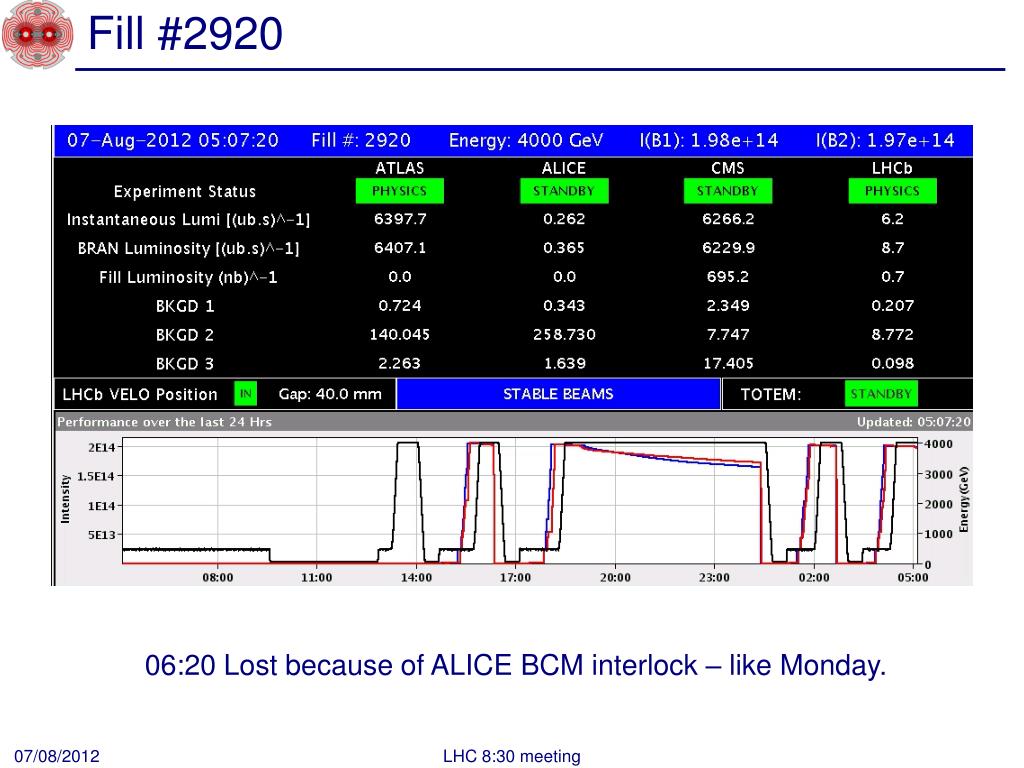Click ALICE BRAN luminosity value 0.365
Image resolution: width=1024 pixels, height=768 pixels.
pos(564,248)
